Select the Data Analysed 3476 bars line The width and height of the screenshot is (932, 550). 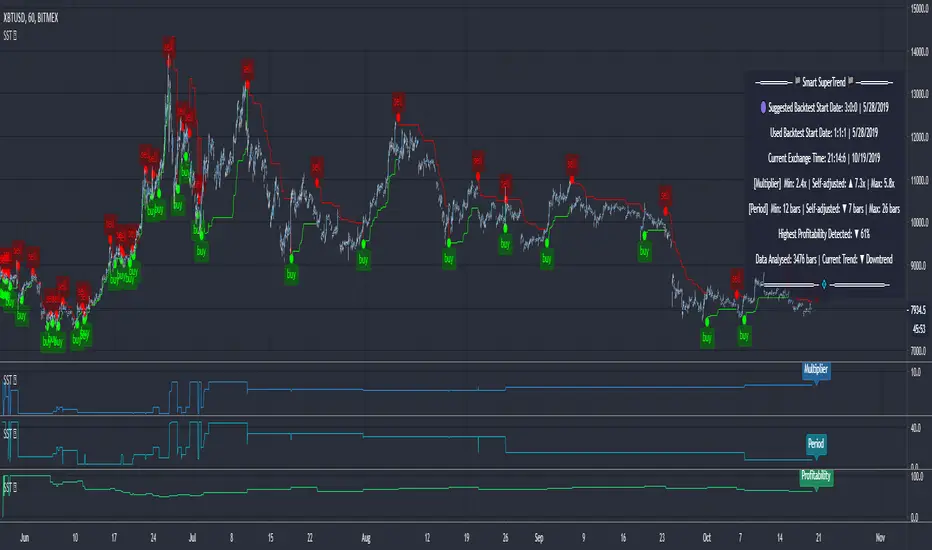[x=824, y=259]
